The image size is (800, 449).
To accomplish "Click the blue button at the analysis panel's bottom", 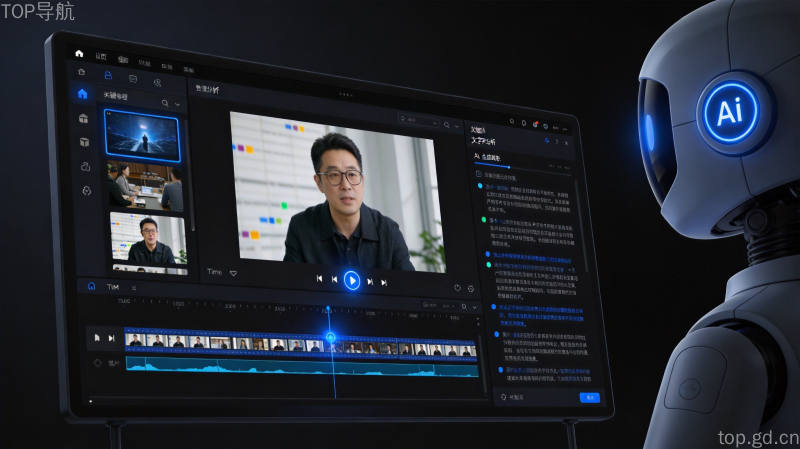I will [590, 397].
